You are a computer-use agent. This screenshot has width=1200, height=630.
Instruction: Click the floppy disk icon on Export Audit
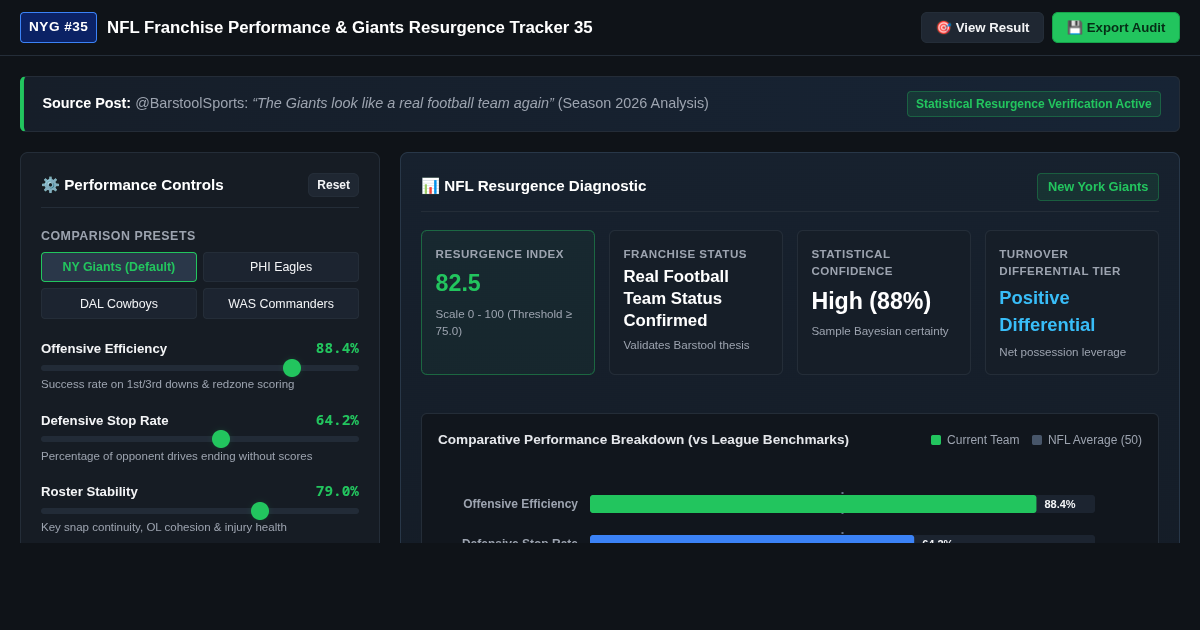1075,27
